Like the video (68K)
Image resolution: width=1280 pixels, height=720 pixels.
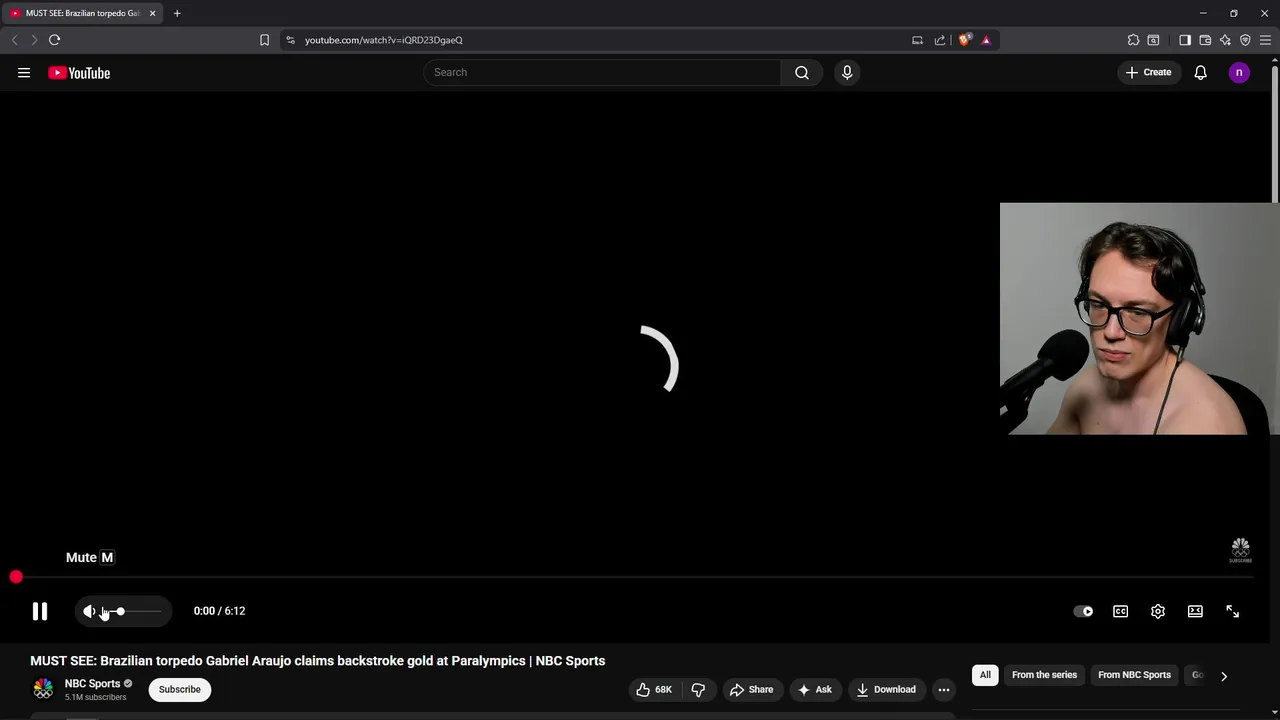coord(655,689)
